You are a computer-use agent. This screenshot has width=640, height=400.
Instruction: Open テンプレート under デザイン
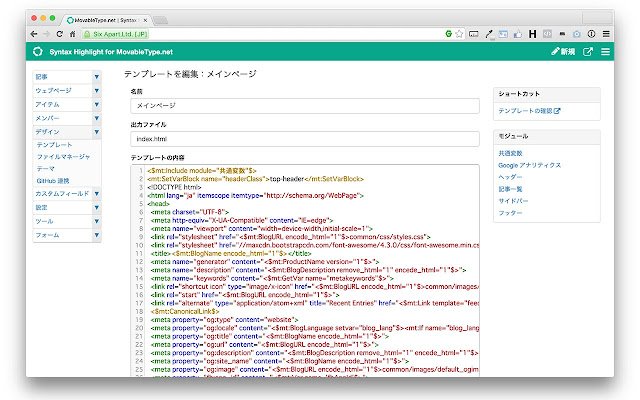click(x=54, y=145)
